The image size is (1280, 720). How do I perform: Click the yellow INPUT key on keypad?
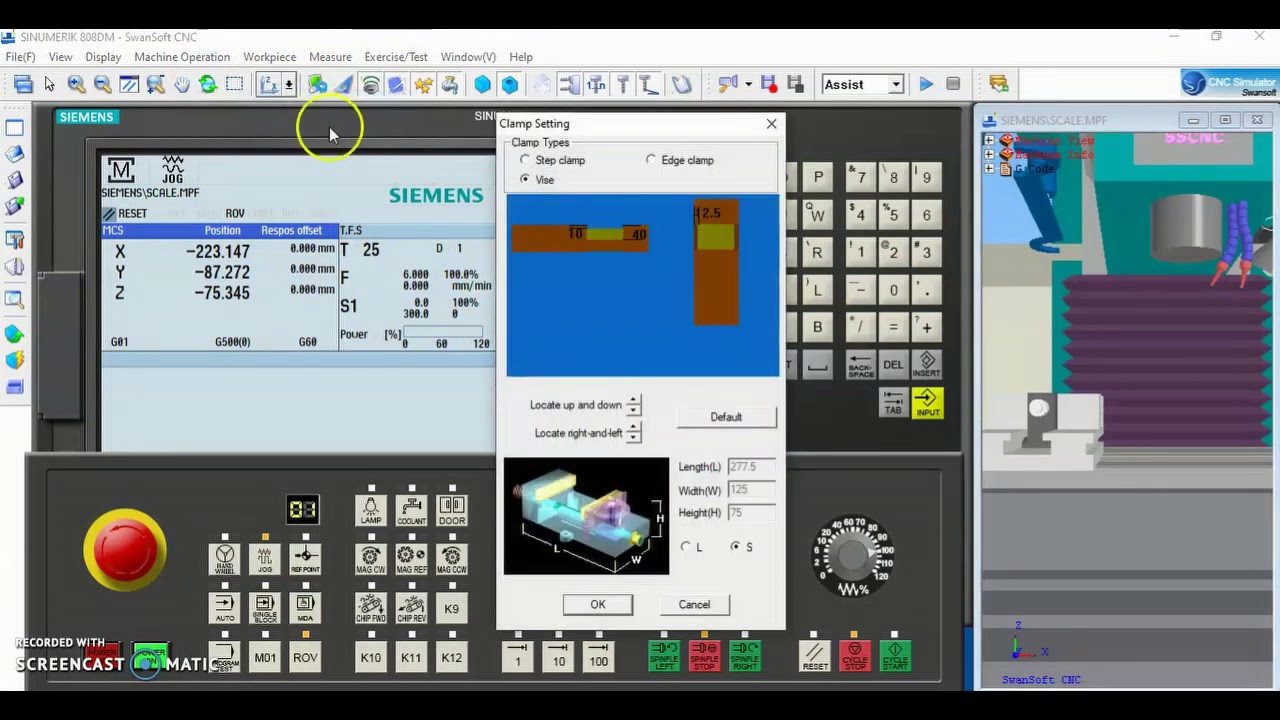927,403
